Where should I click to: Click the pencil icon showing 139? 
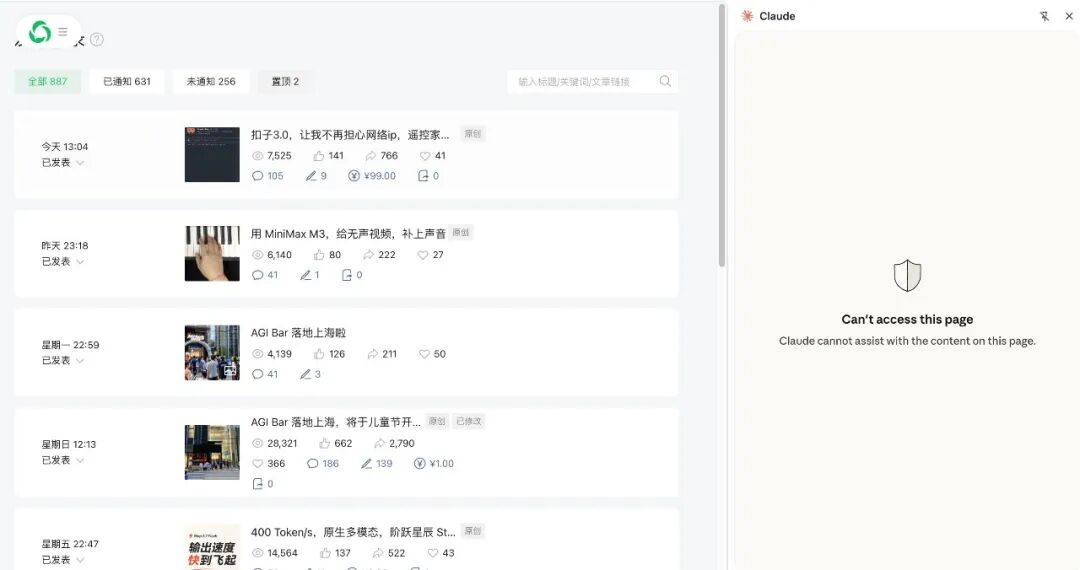(x=366, y=463)
